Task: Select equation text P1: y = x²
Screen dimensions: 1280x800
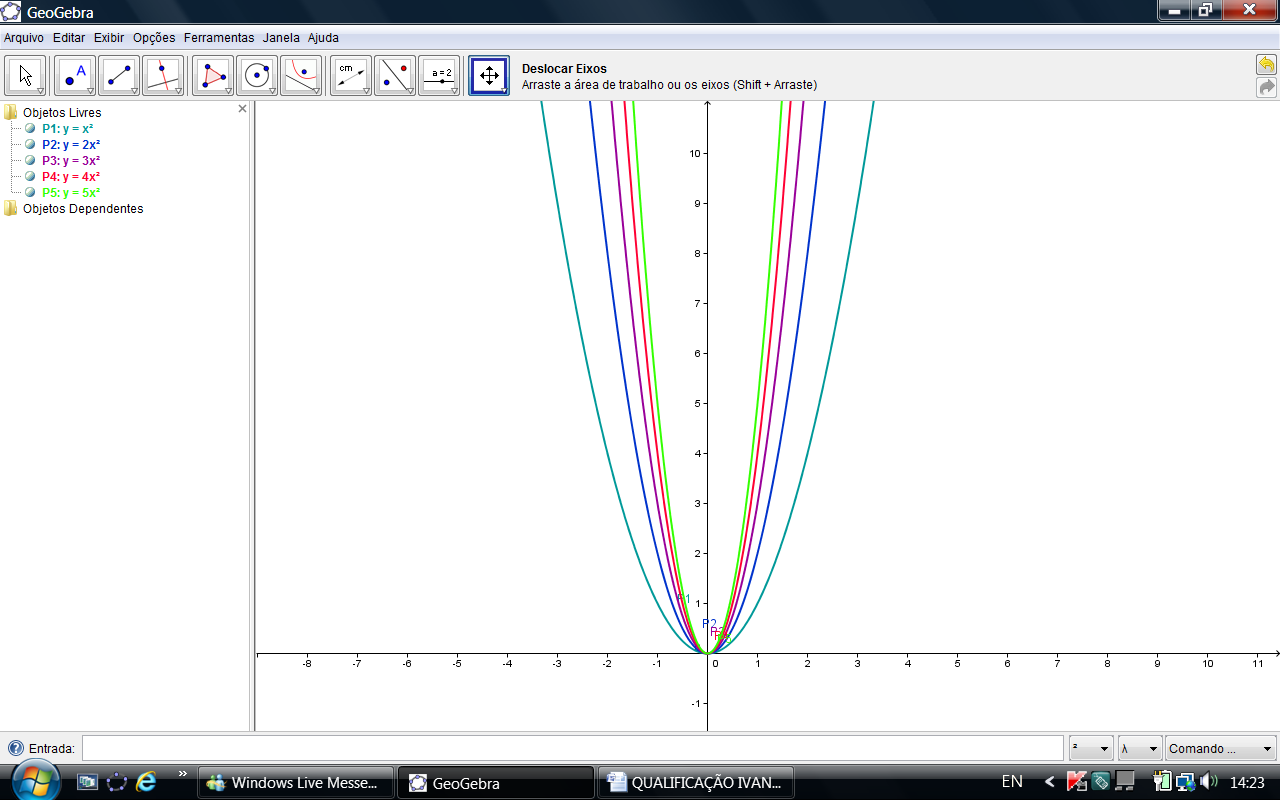Action: [x=67, y=129]
